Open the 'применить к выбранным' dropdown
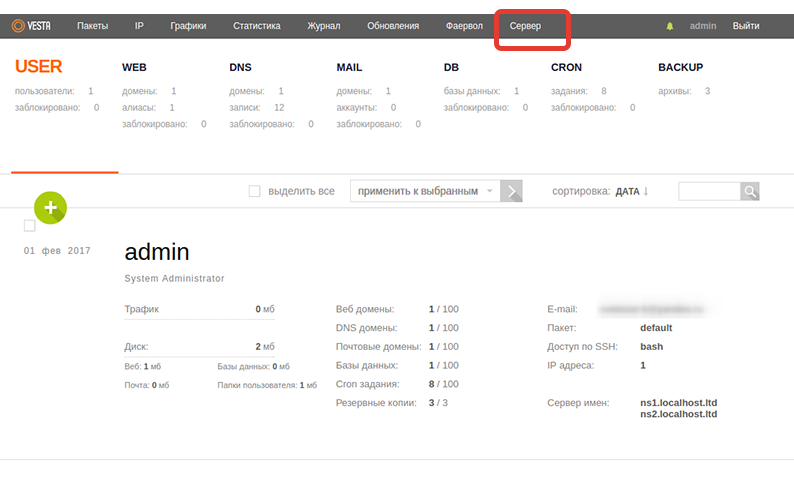The width and height of the screenshot is (794, 490). click(x=425, y=191)
